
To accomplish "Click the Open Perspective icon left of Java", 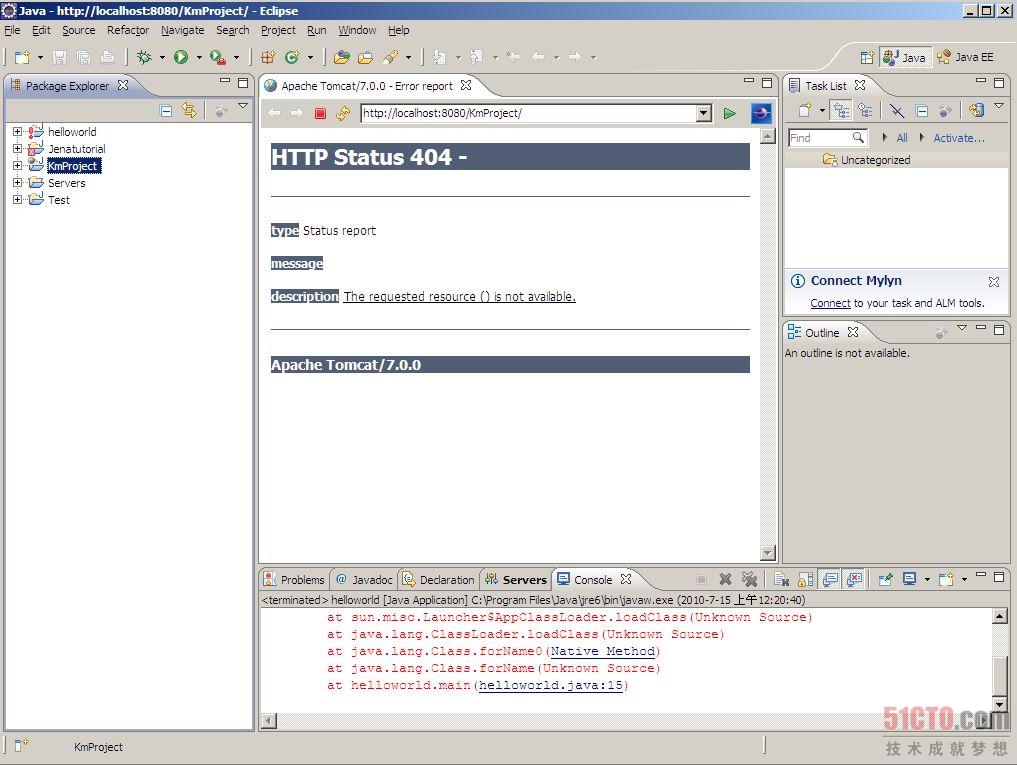I will pyautogui.click(x=867, y=58).
